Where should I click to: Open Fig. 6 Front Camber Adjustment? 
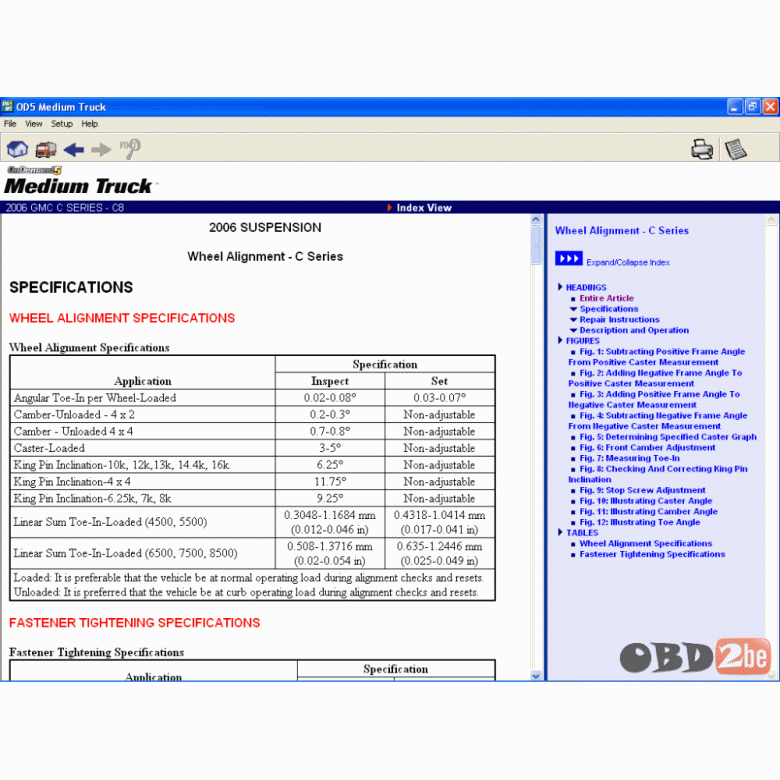pos(647,447)
